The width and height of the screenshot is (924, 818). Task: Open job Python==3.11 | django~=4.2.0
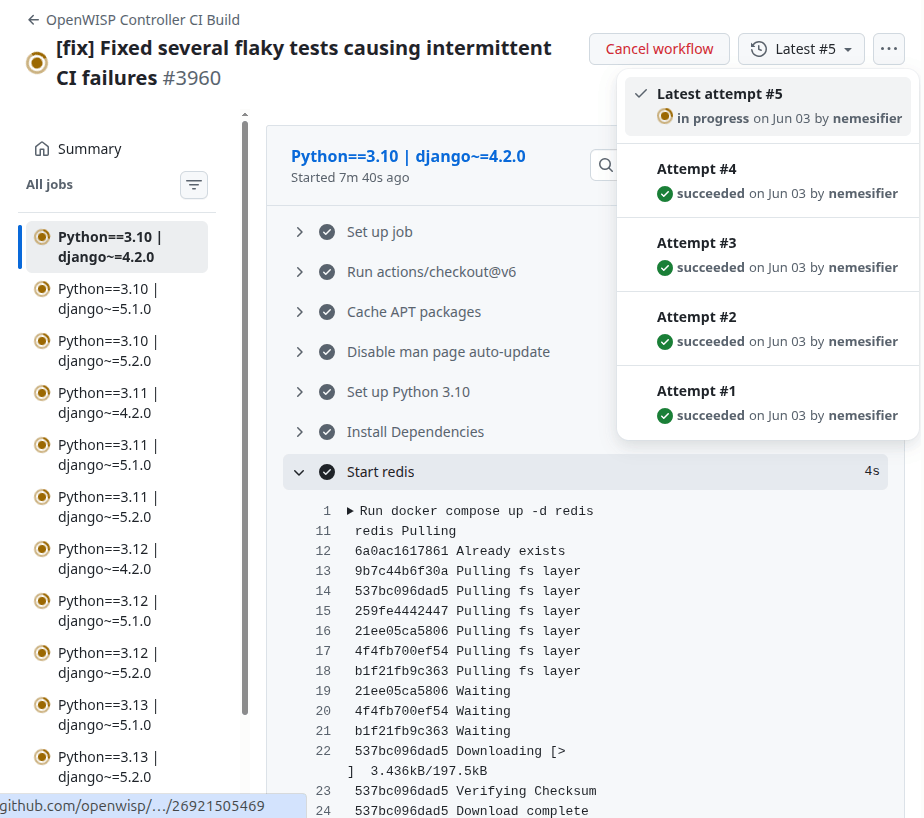pos(117,403)
